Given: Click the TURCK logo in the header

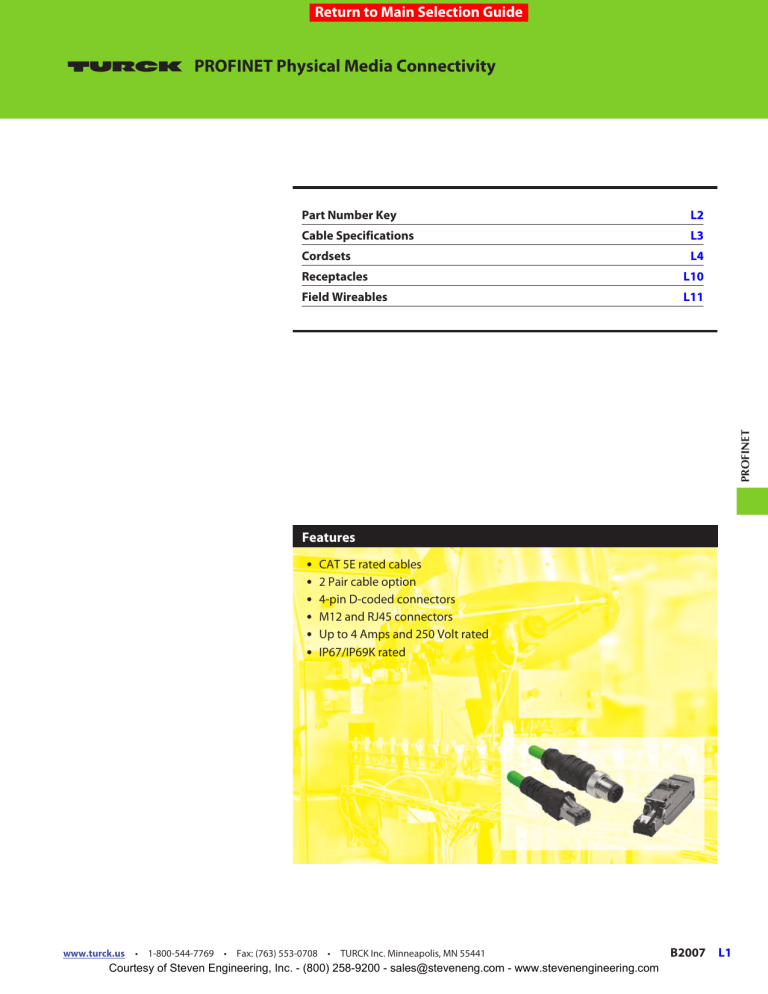Looking at the screenshot, I should (124, 66).
